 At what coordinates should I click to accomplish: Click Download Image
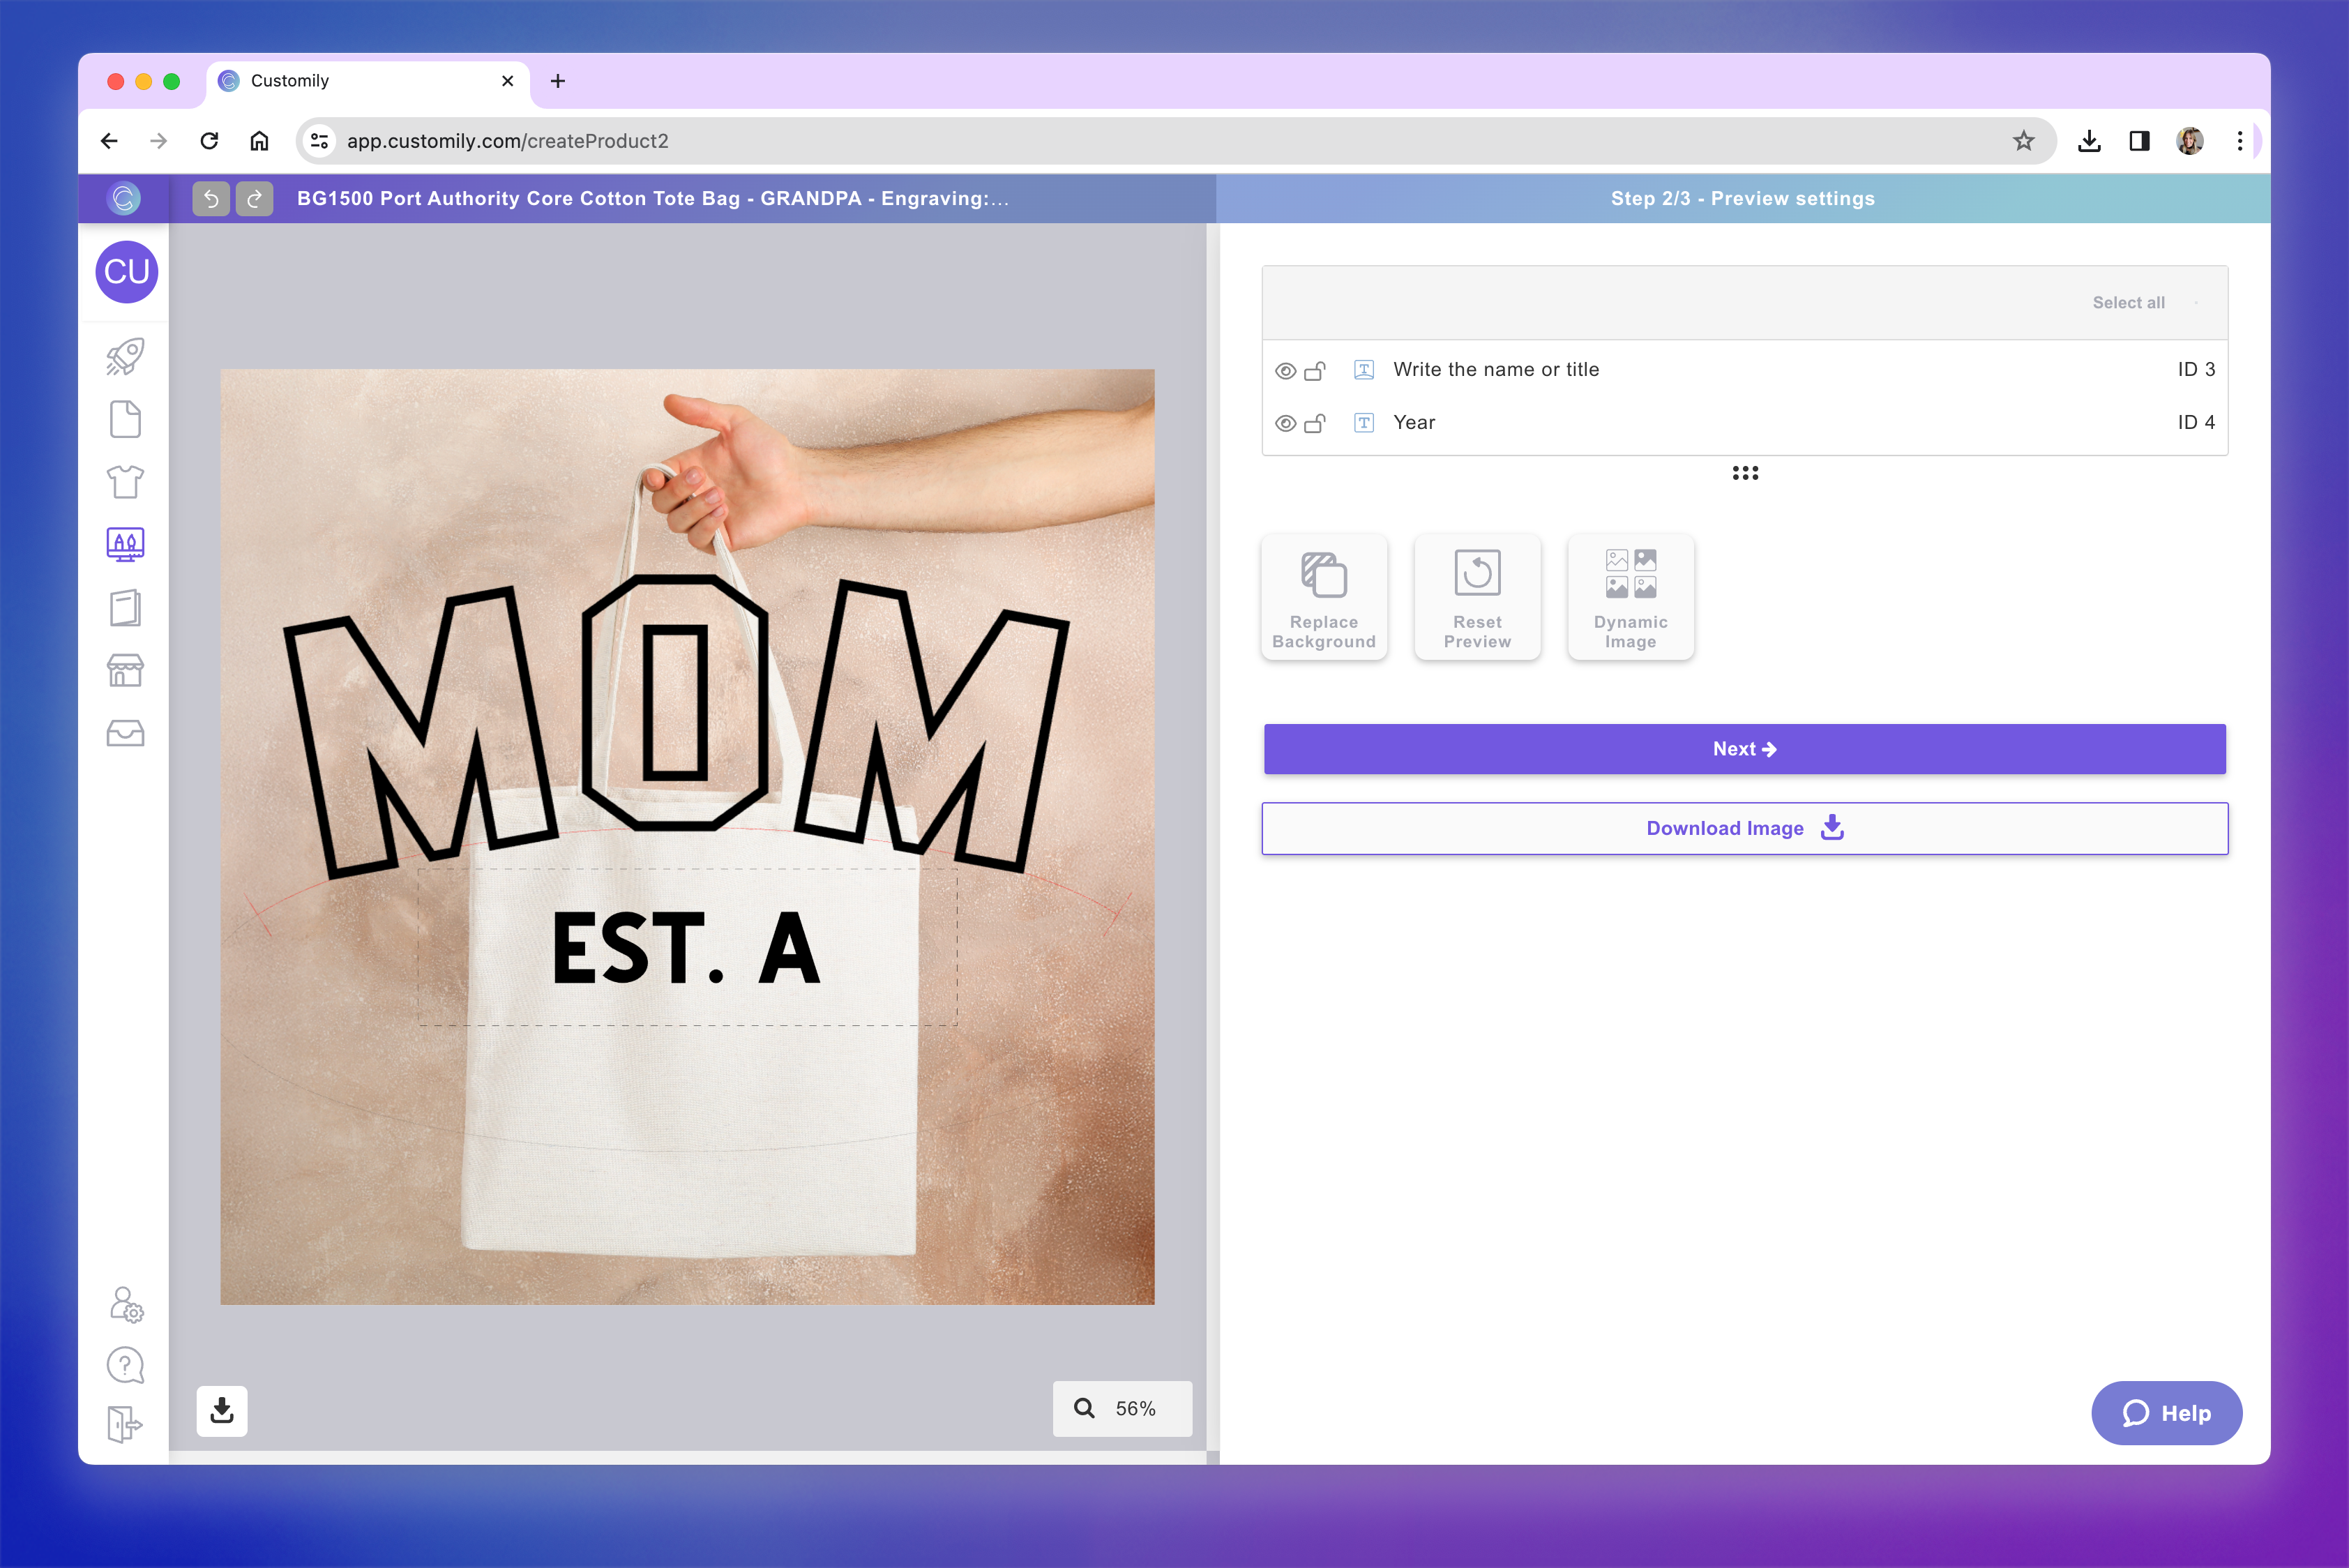pos(1744,828)
